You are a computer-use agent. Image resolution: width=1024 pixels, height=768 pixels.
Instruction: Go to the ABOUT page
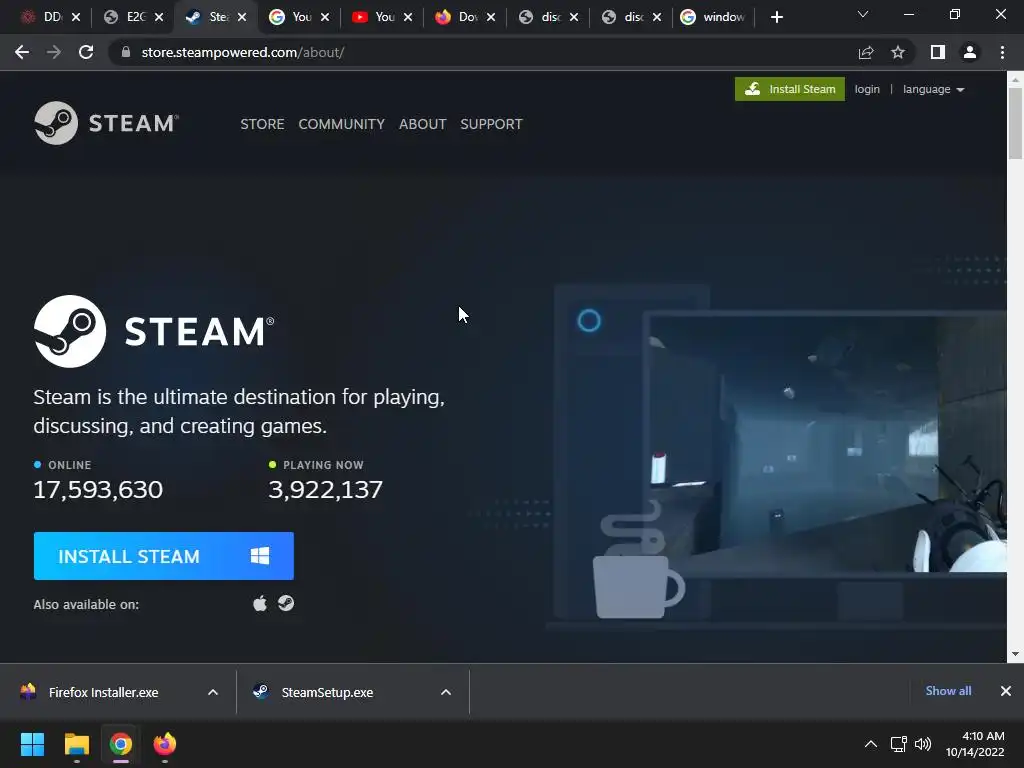[423, 124]
